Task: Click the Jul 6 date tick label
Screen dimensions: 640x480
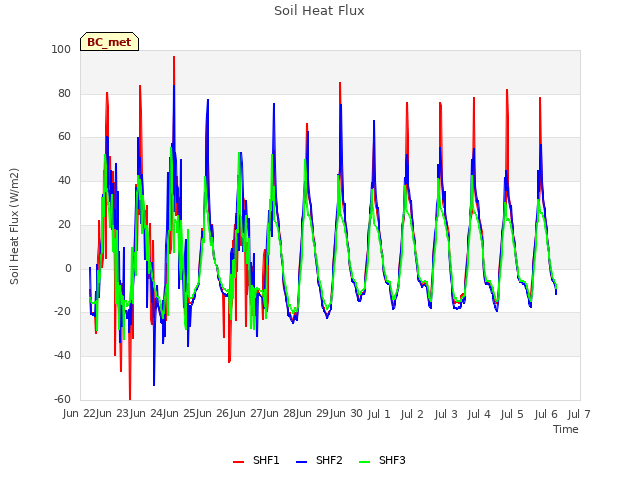Action: click(546, 415)
